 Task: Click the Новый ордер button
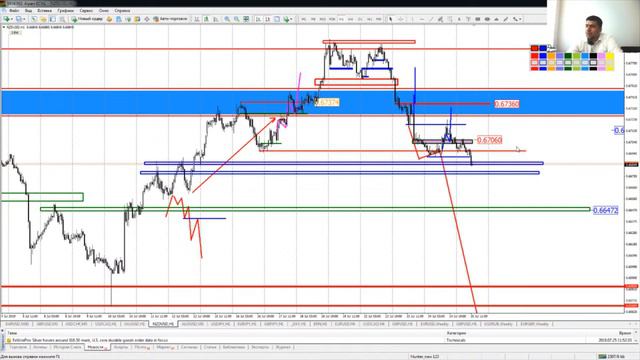tap(87, 19)
